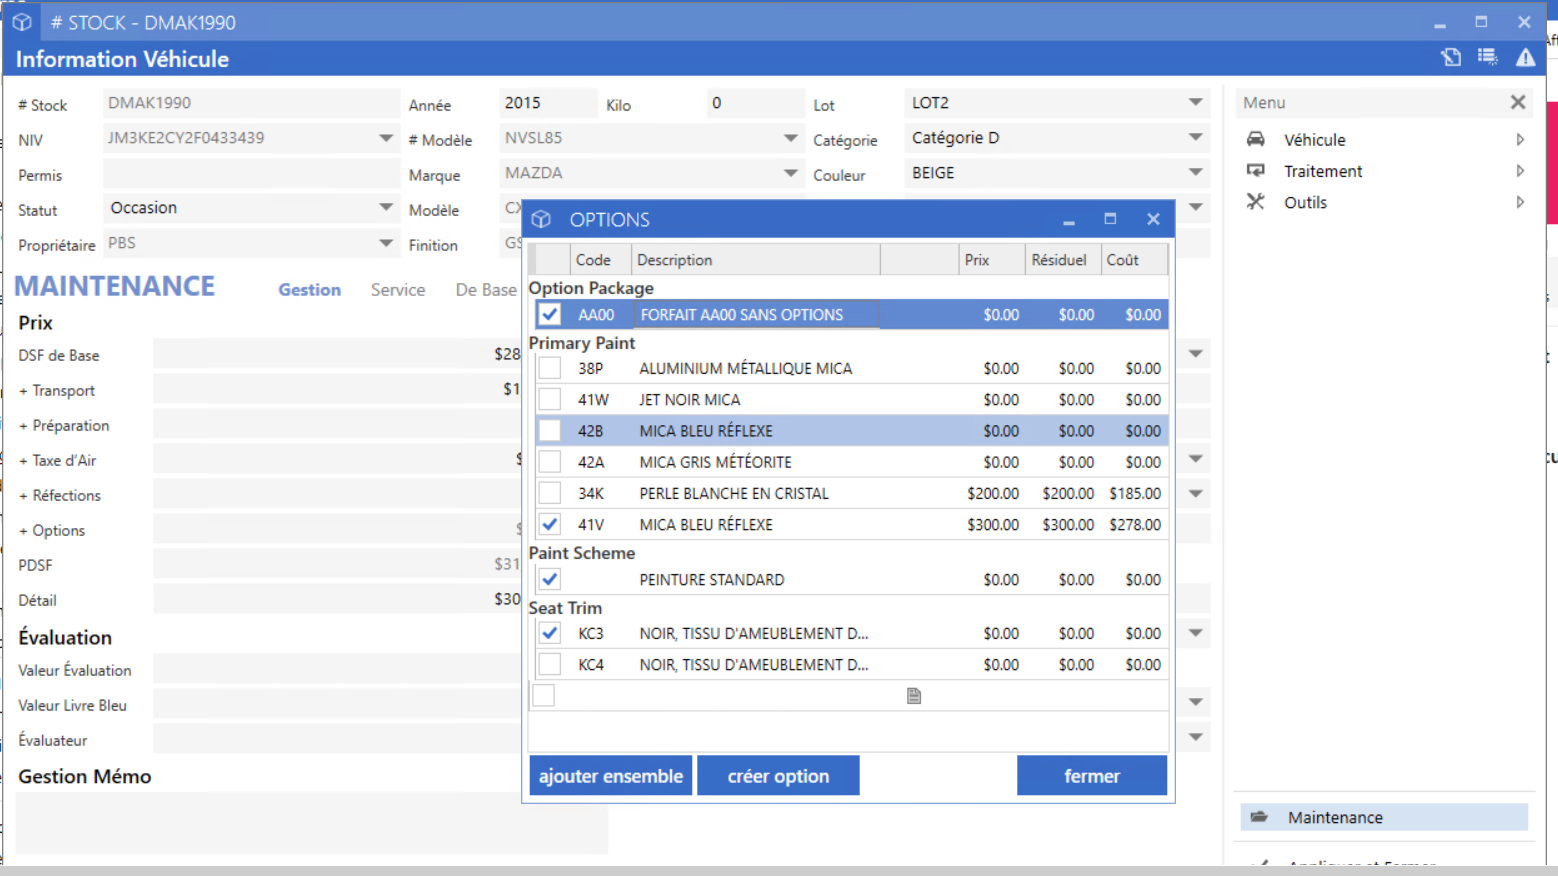Screen dimensions: 1558x876
Task: Open the list icon in the header
Action: pos(1488,58)
